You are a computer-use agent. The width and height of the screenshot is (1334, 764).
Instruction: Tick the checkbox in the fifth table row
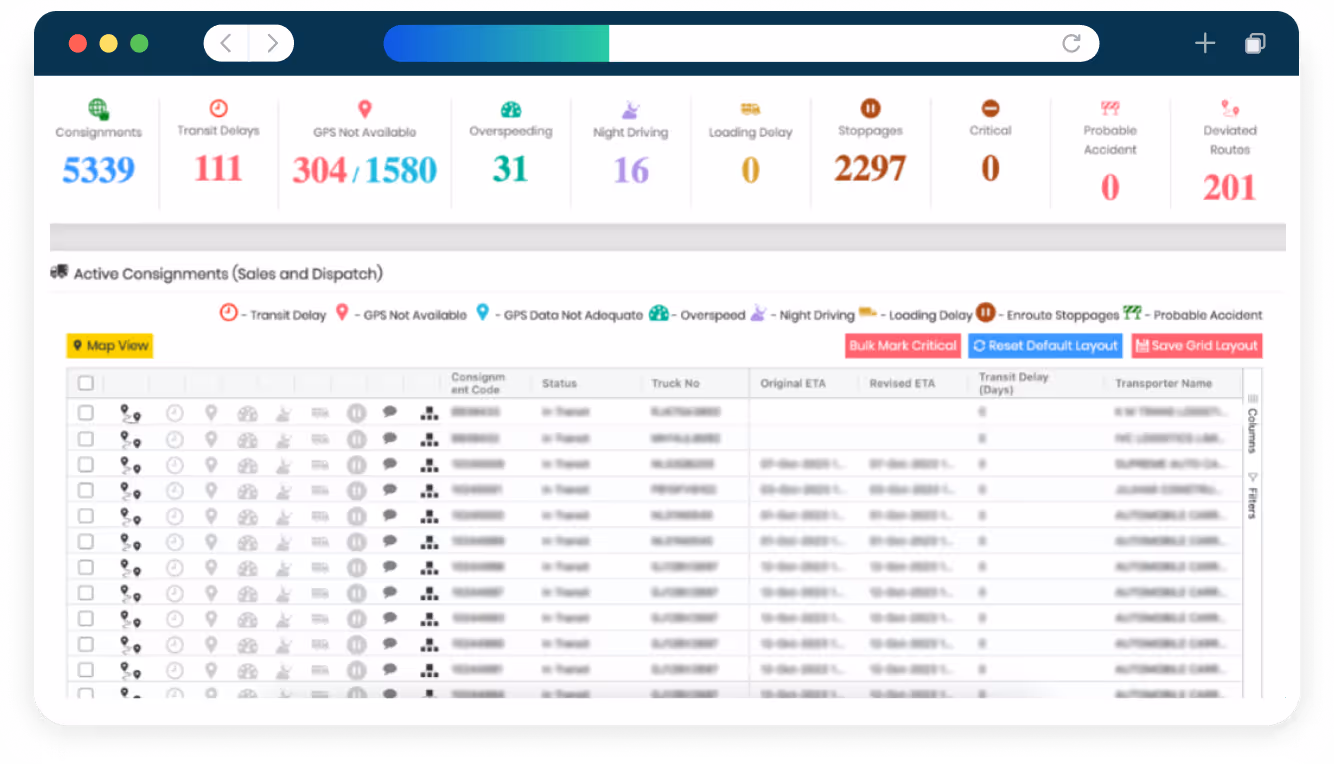(86, 515)
